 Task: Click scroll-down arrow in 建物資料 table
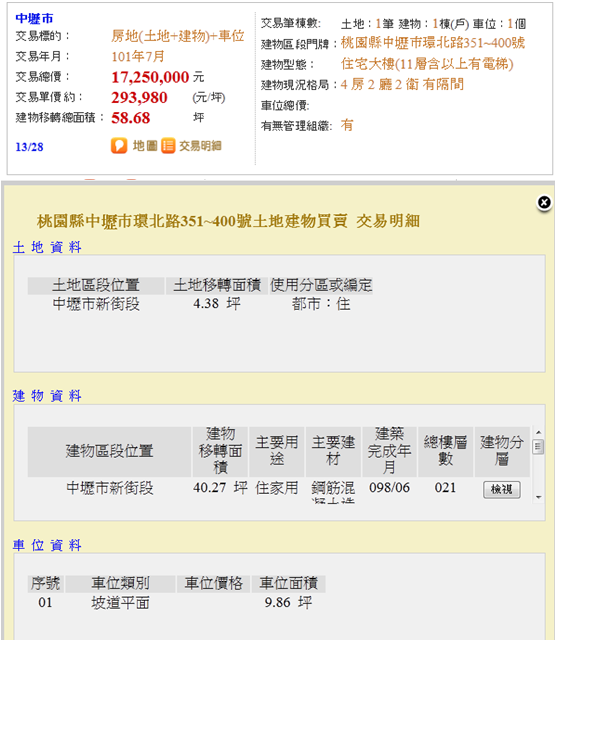tap(538, 497)
